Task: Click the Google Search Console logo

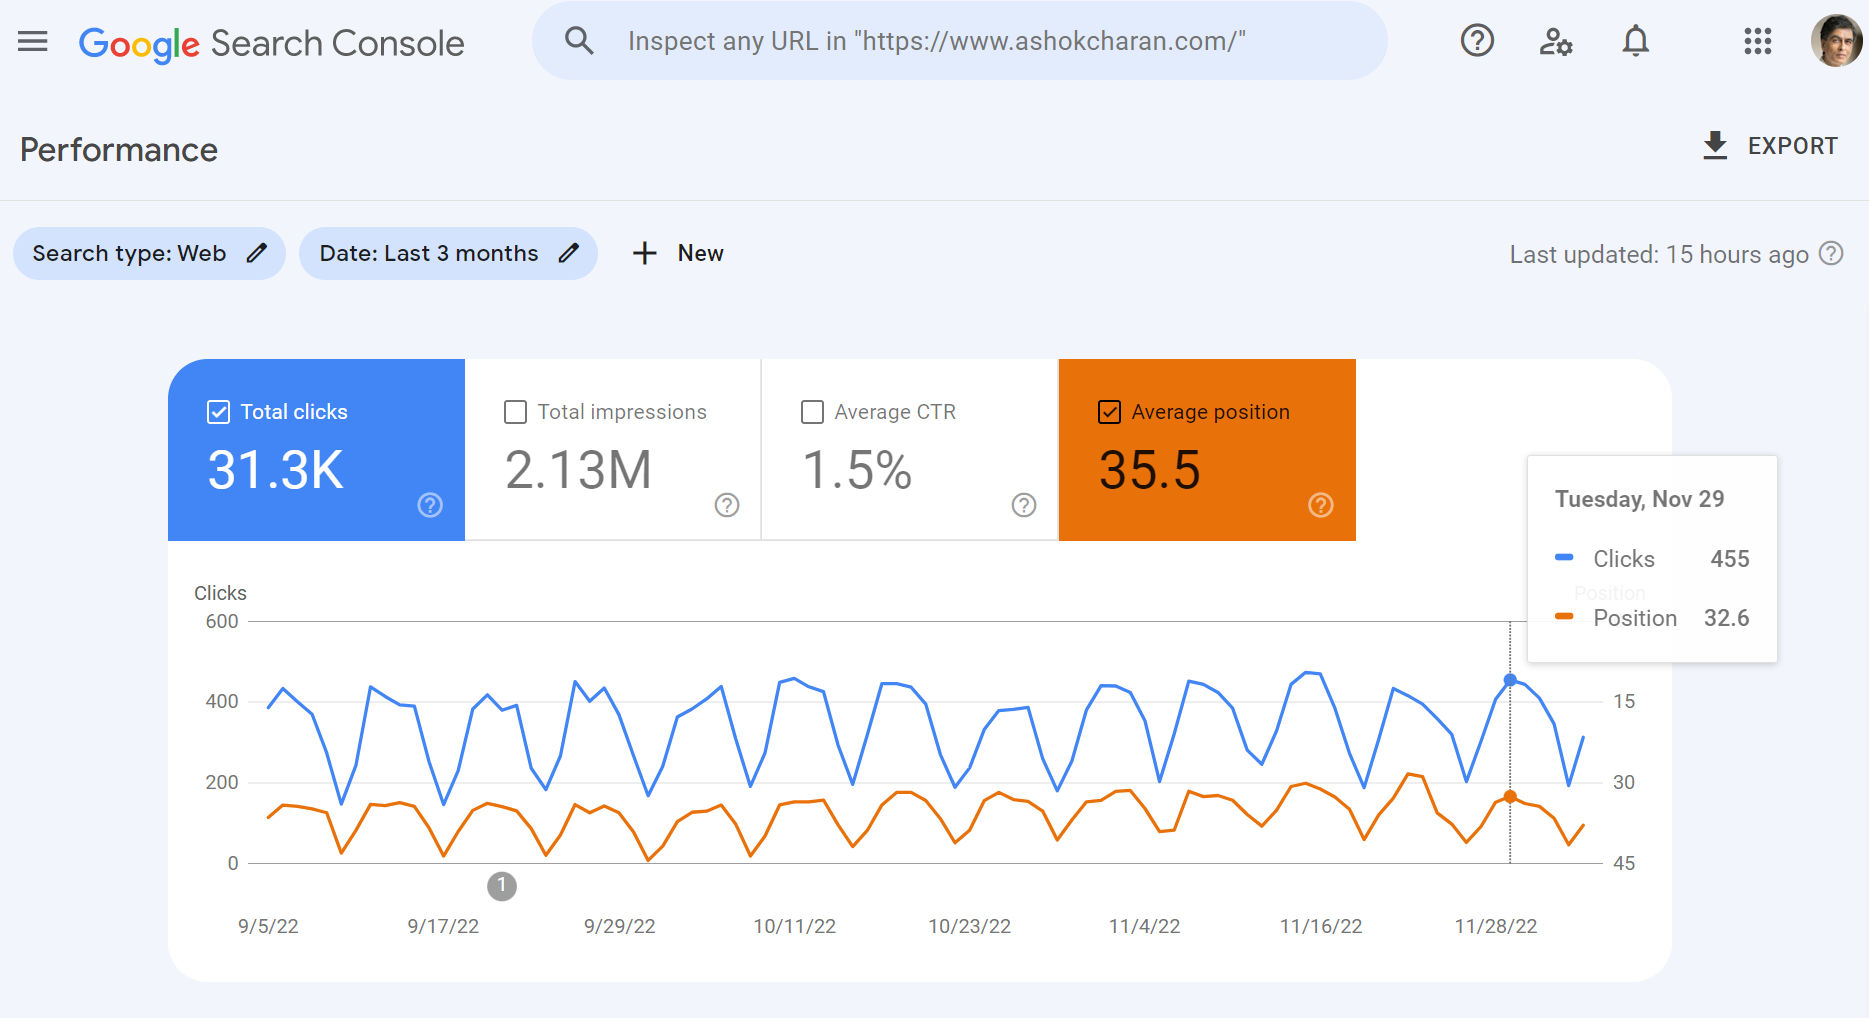Action: click(271, 43)
